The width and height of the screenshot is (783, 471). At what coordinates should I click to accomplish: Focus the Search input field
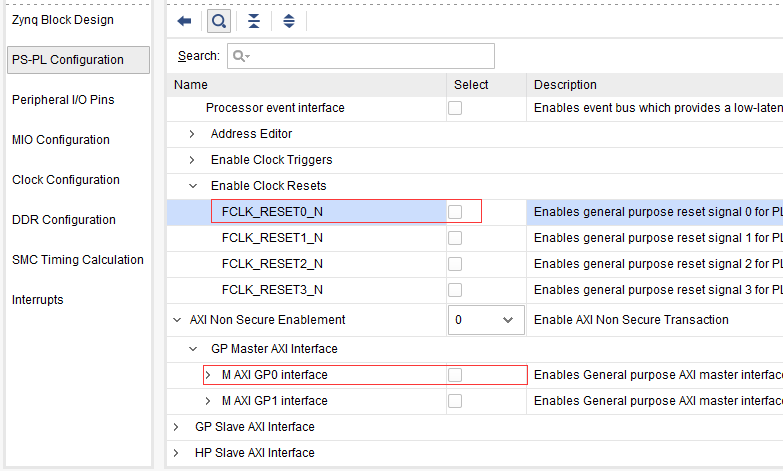[361, 56]
